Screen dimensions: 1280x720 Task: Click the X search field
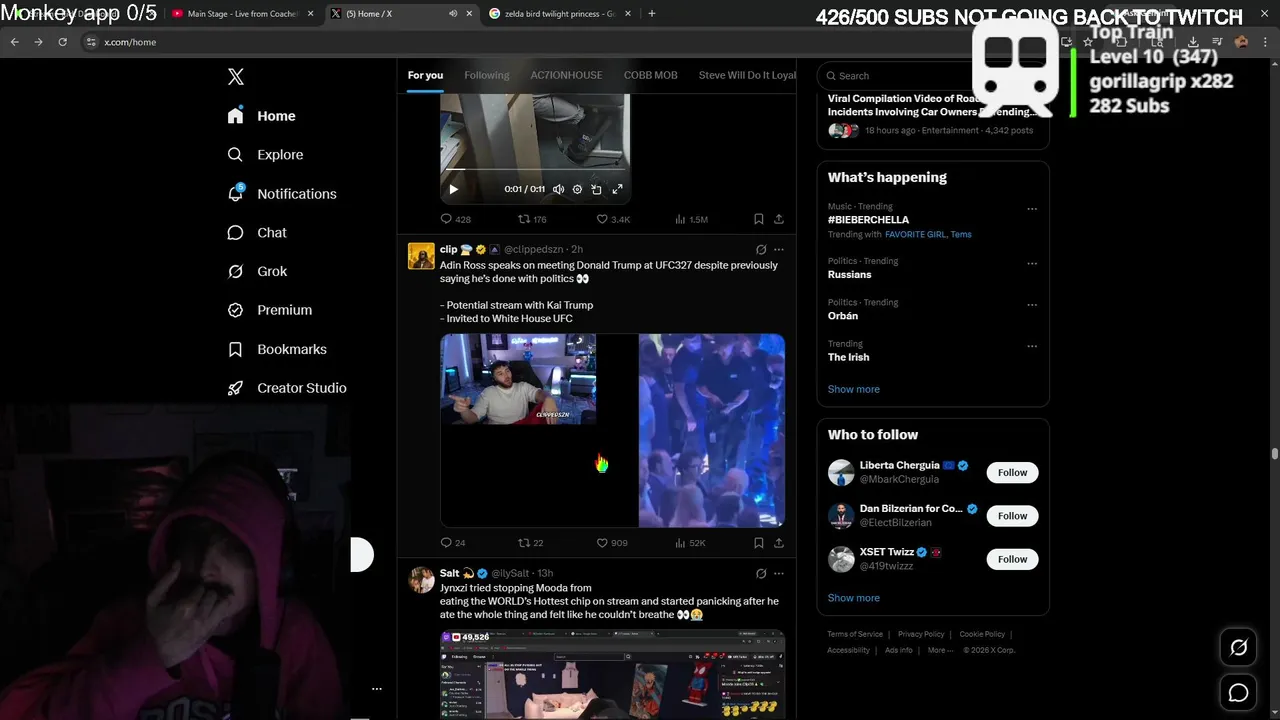(932, 76)
